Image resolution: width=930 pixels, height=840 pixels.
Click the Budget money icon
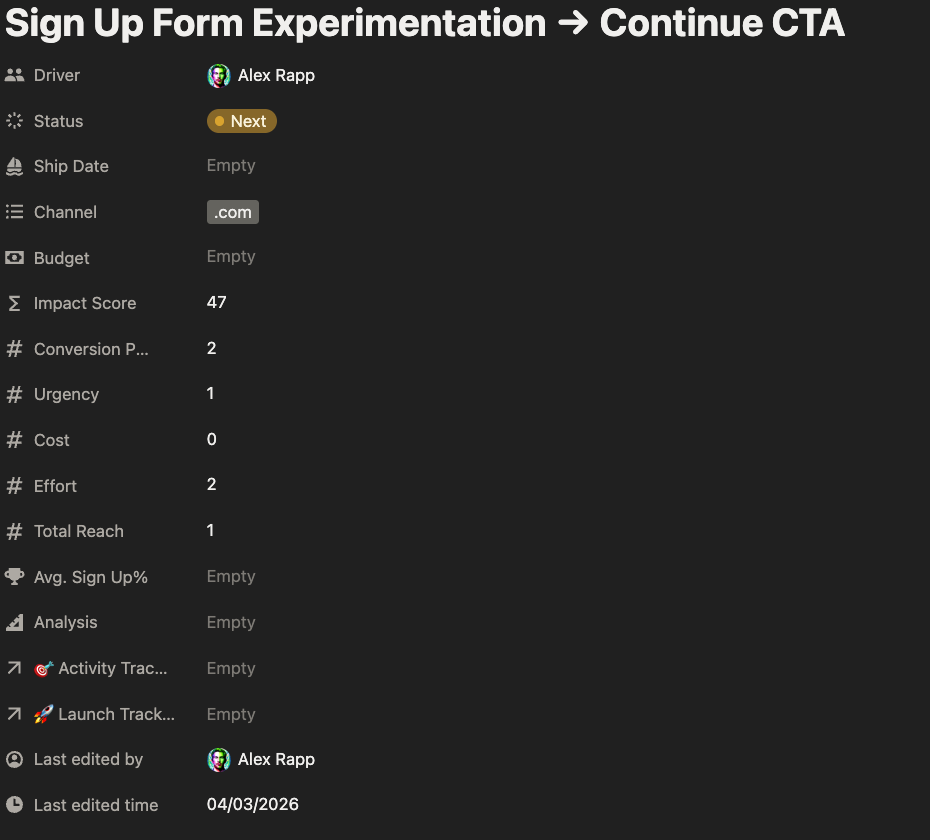click(x=14, y=258)
